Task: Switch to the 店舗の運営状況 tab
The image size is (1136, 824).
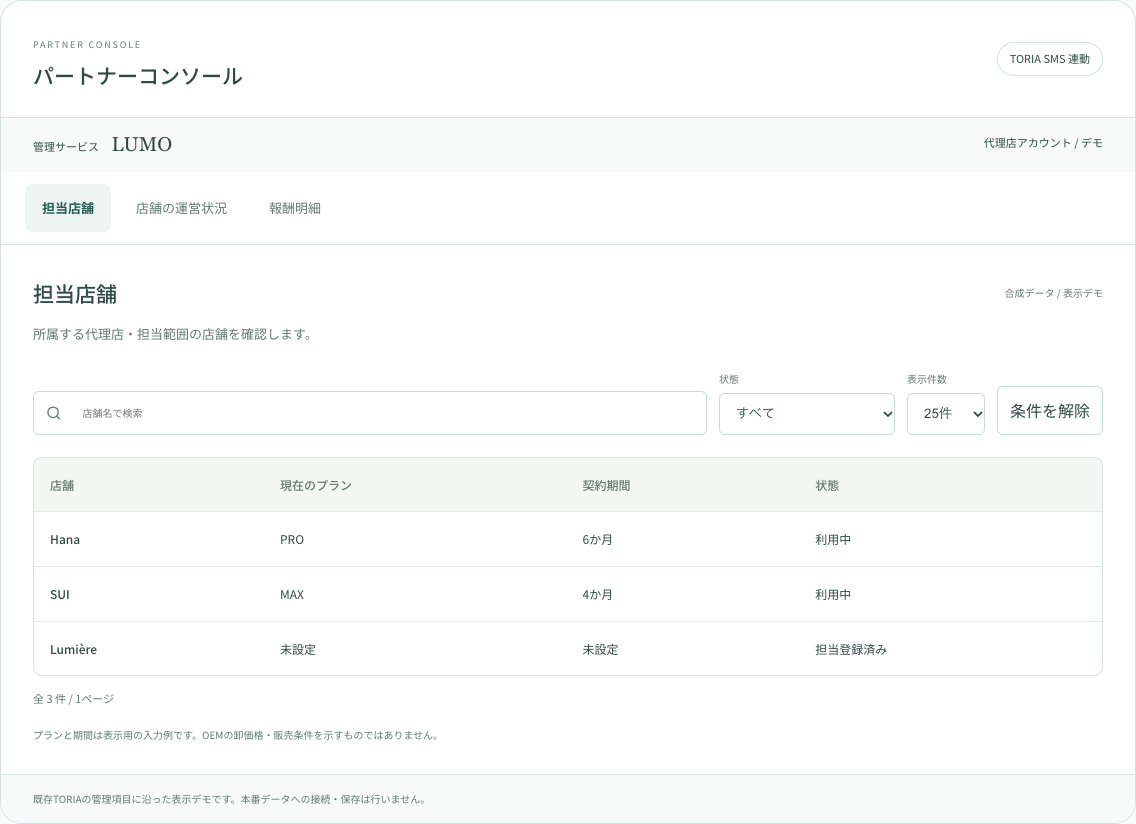Action: click(181, 208)
